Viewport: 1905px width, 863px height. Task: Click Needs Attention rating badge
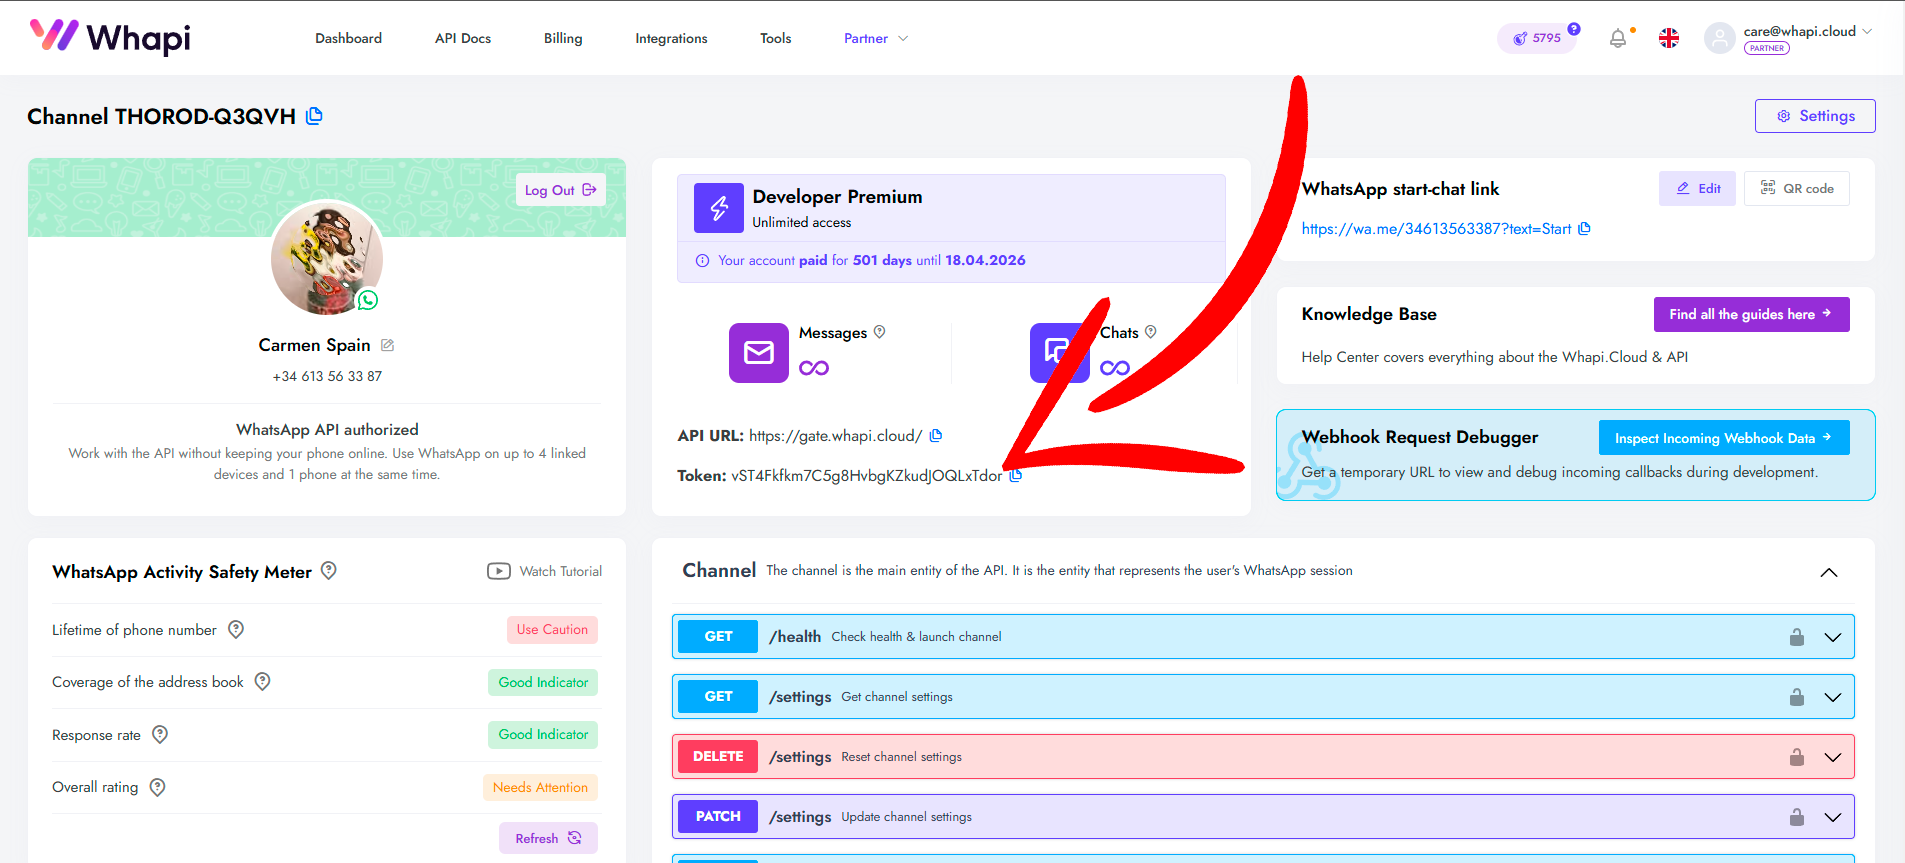(x=540, y=787)
